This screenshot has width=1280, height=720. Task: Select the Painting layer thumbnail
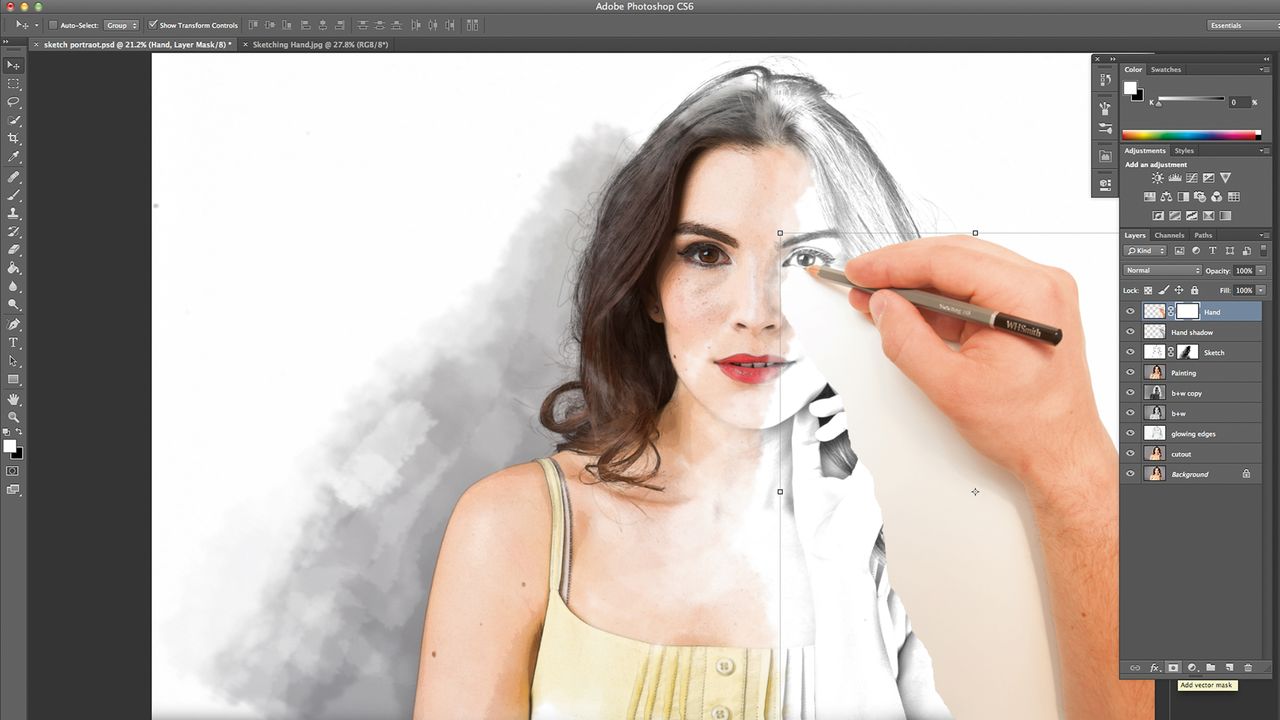(1156, 373)
